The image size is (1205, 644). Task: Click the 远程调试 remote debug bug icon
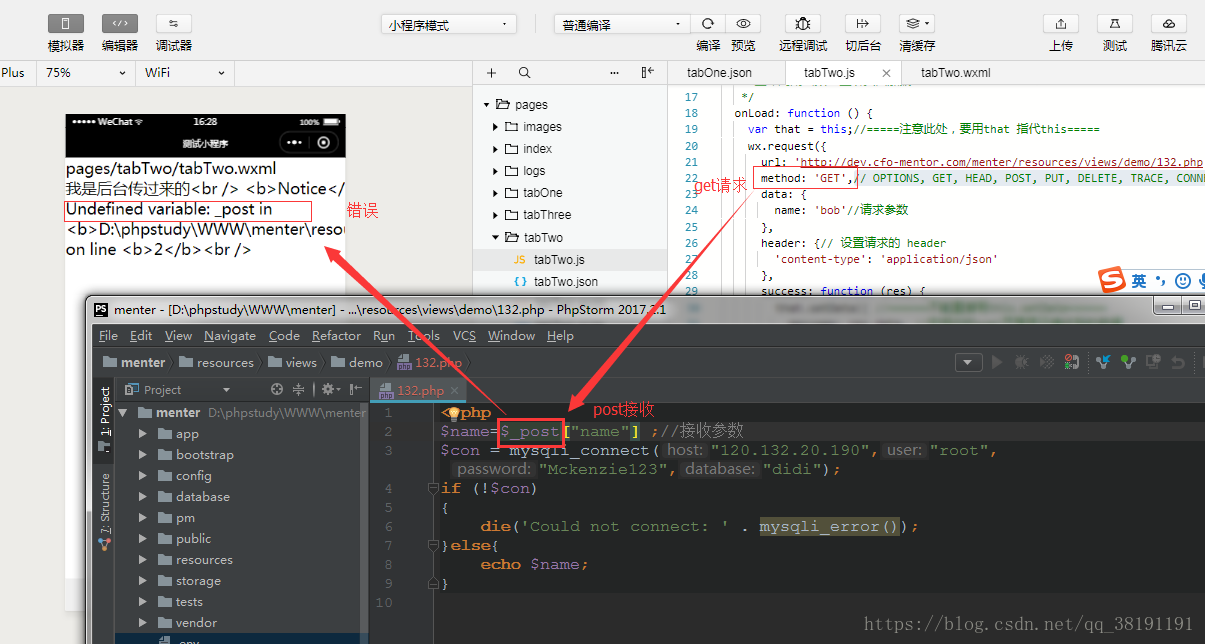[803, 24]
